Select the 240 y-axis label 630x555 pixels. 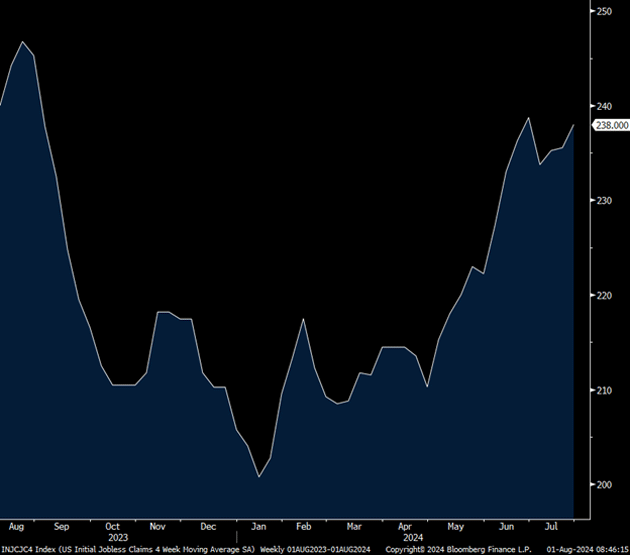[x=604, y=106]
